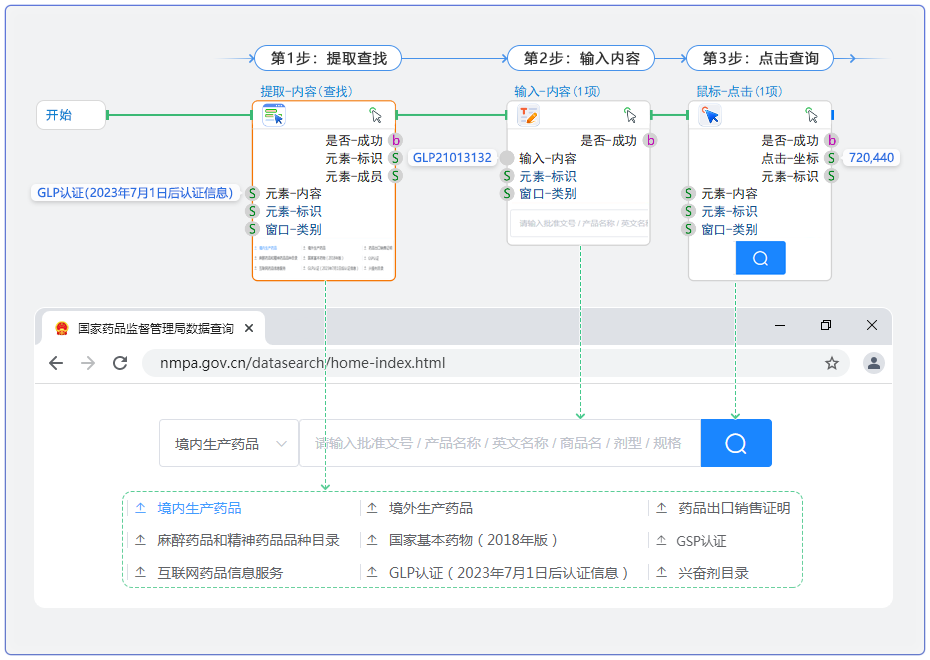930x660 pixels.
Task: Toggle the 是否-成功 output port on 输入-内容 node
Action: click(x=650, y=141)
